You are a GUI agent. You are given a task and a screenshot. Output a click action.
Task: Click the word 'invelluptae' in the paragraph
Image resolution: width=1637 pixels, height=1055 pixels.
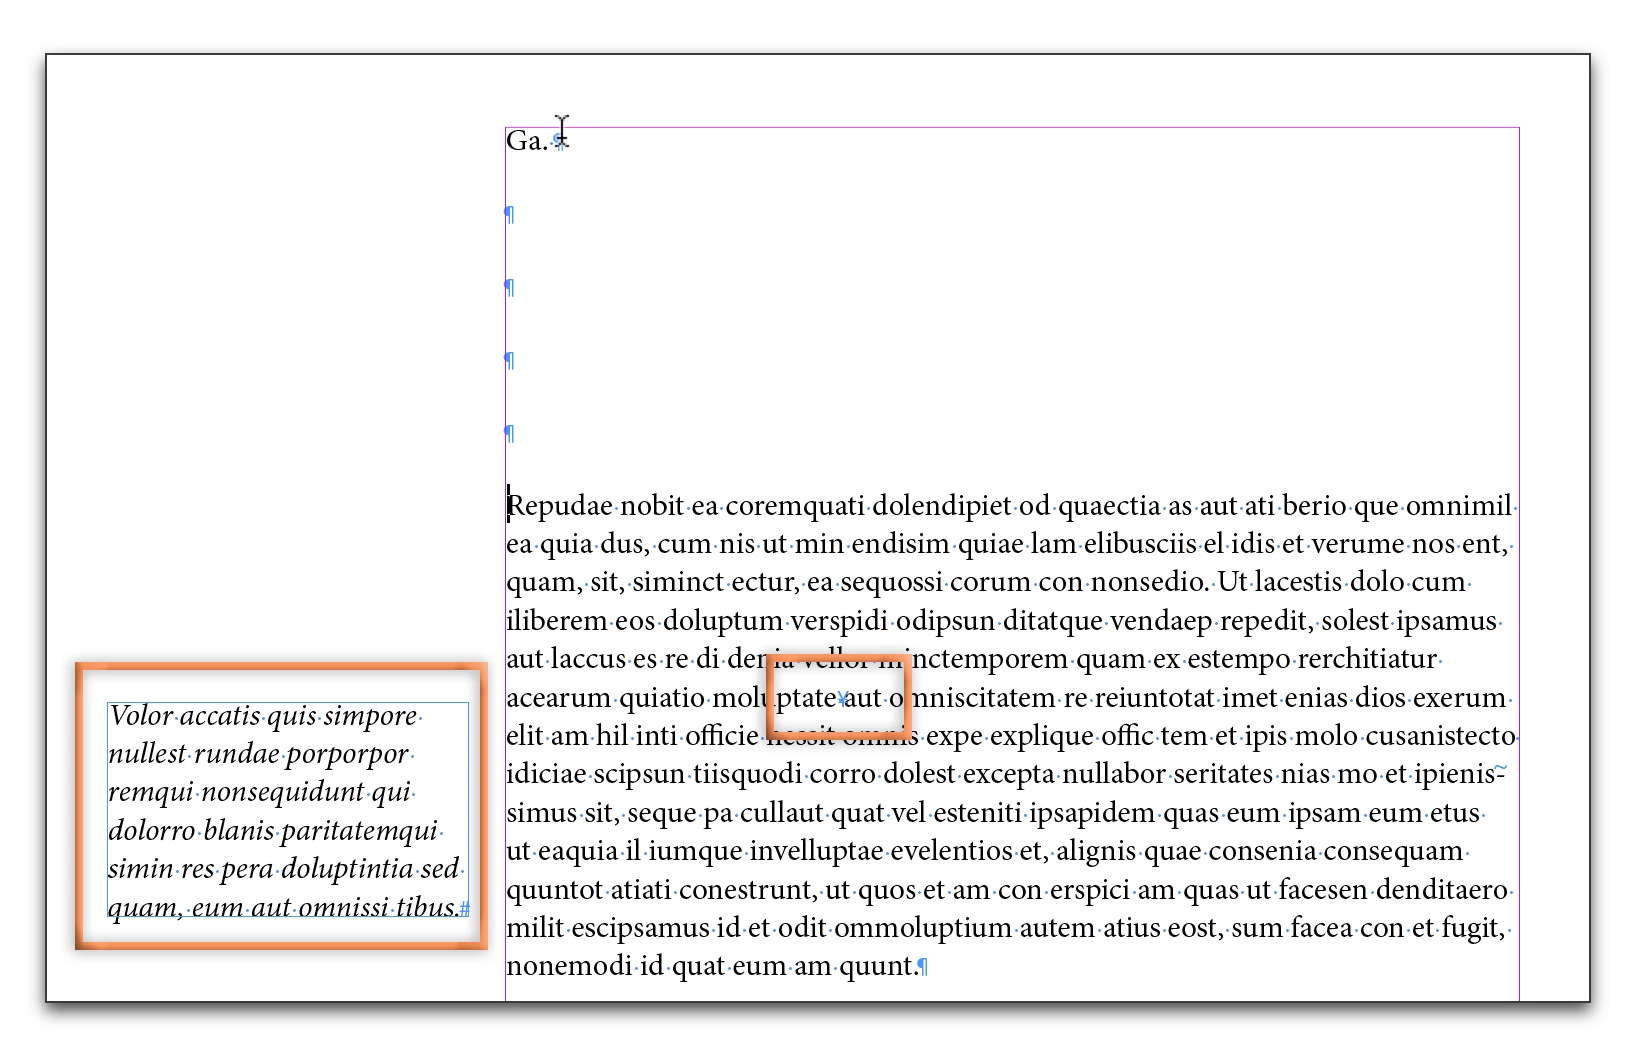pos(816,851)
